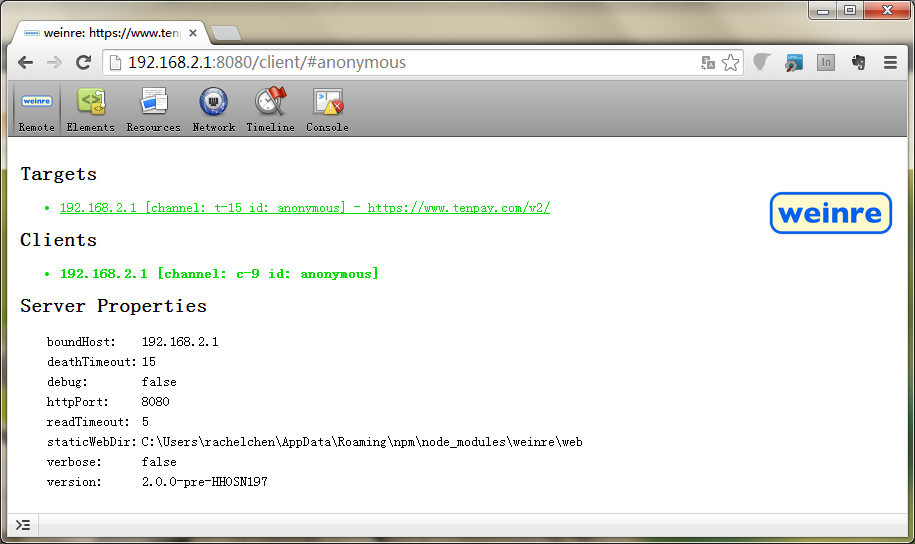Open the Evernote elephant extension

(858, 63)
